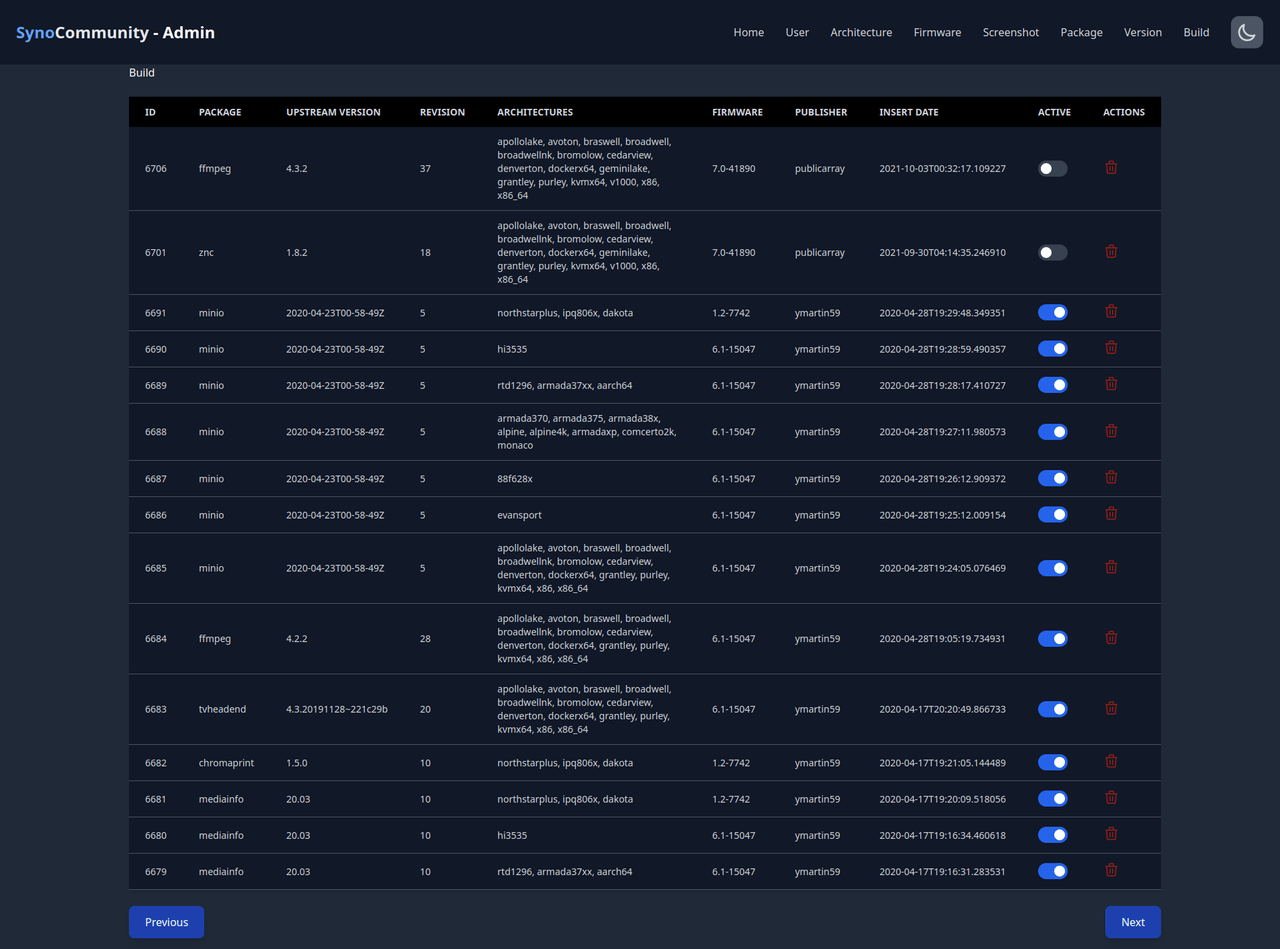Disable active toggle for build 6690
The width and height of the screenshot is (1280, 949).
[x=1052, y=349]
